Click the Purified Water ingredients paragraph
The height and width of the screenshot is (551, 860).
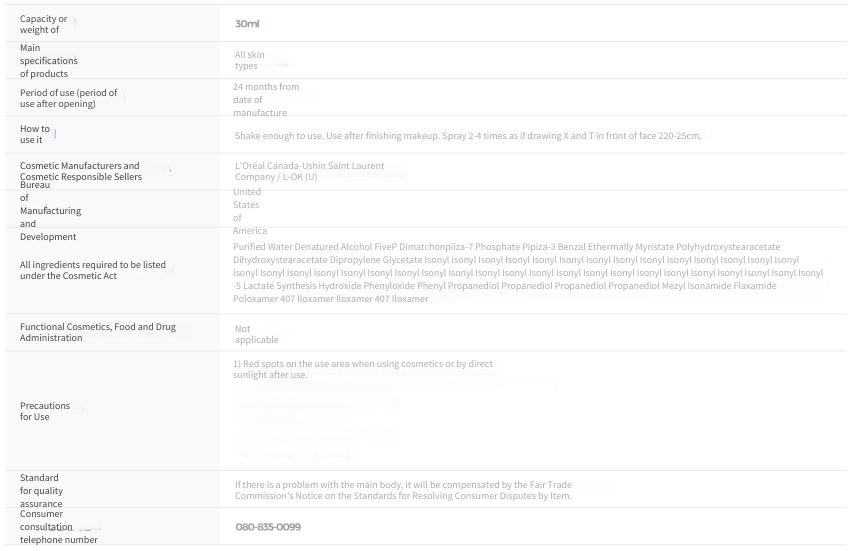(528, 272)
